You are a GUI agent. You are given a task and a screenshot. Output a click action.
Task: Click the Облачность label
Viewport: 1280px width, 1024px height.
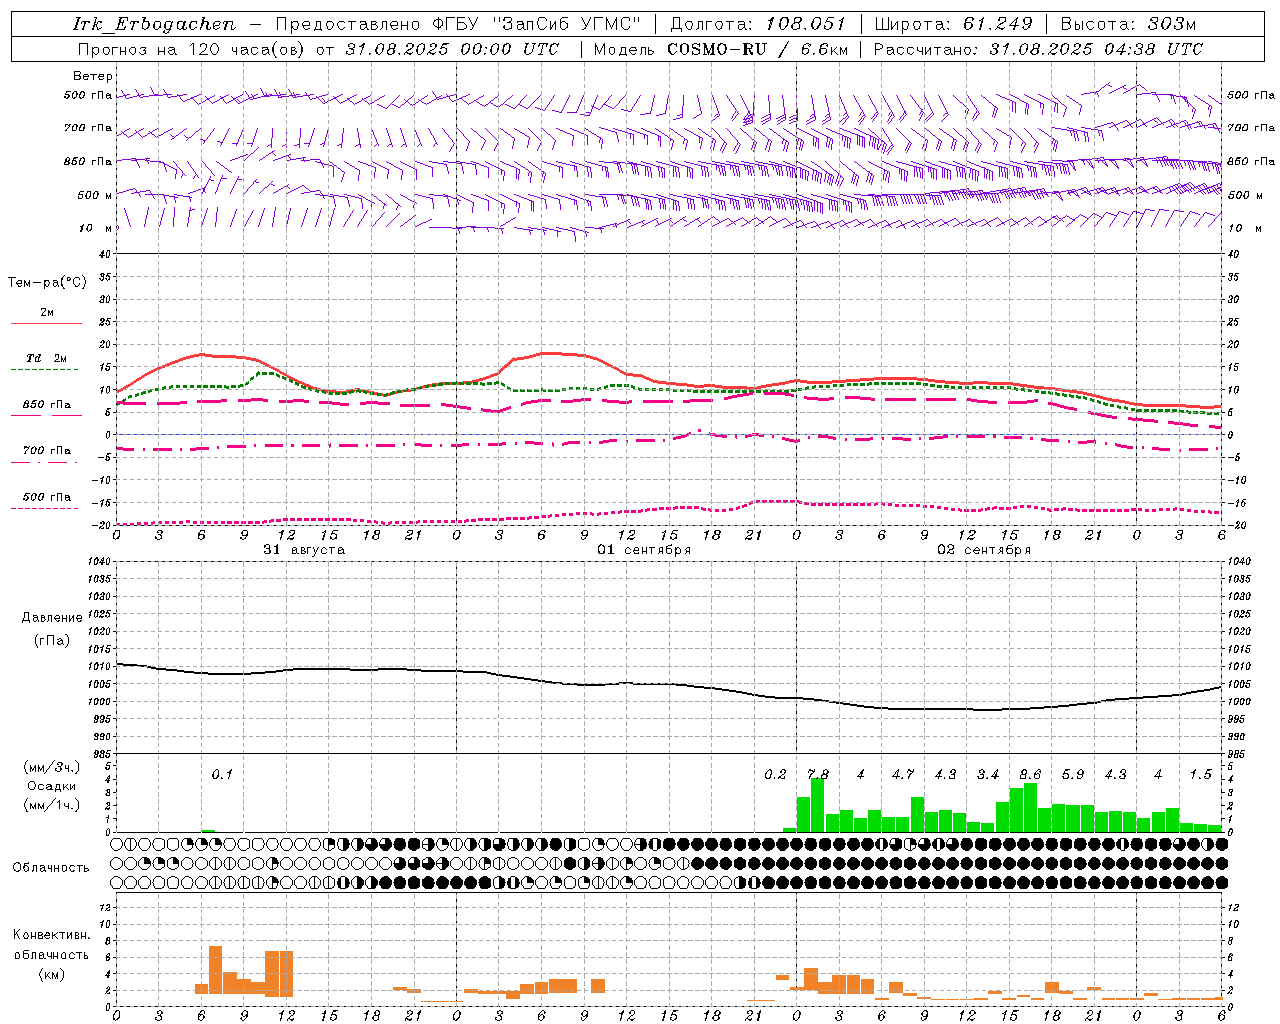pos(51,868)
